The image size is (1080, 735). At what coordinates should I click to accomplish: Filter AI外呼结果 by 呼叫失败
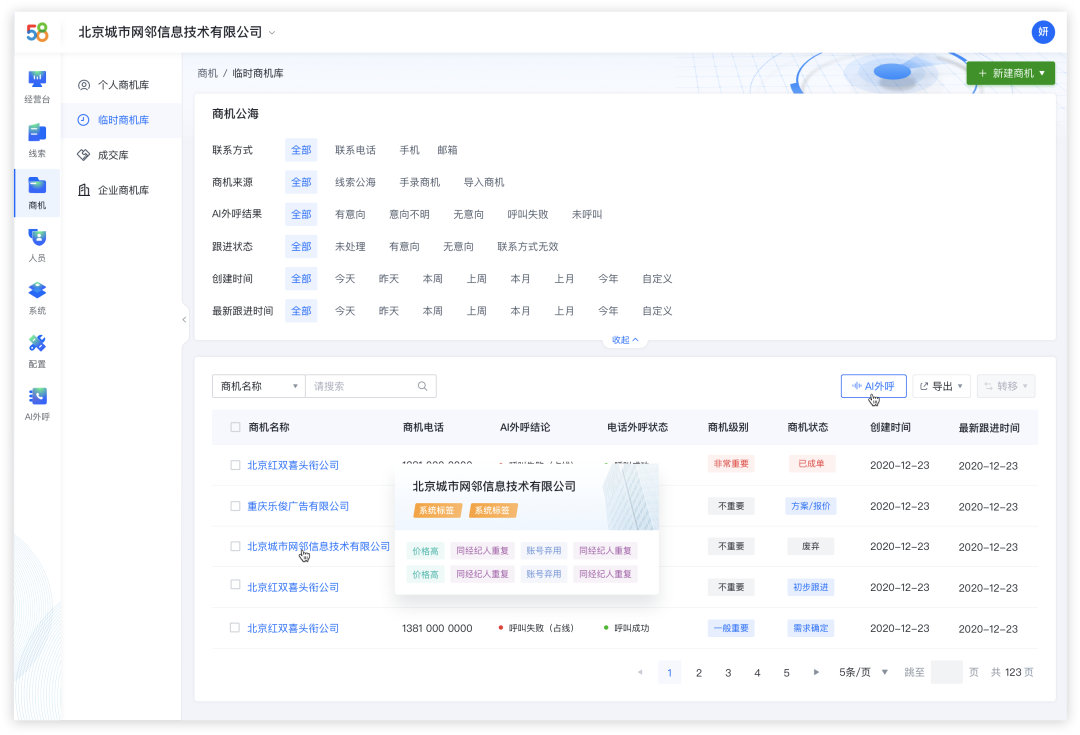coord(528,215)
